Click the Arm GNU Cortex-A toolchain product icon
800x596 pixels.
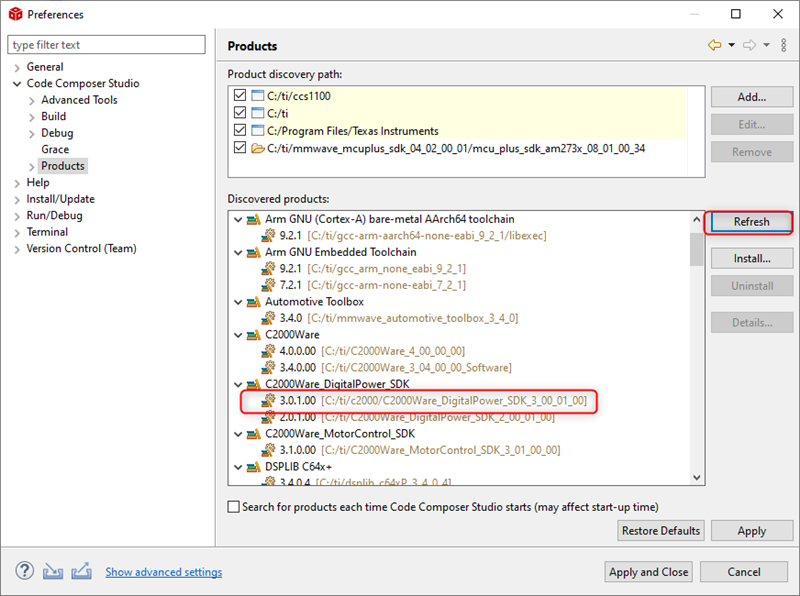pos(254,219)
